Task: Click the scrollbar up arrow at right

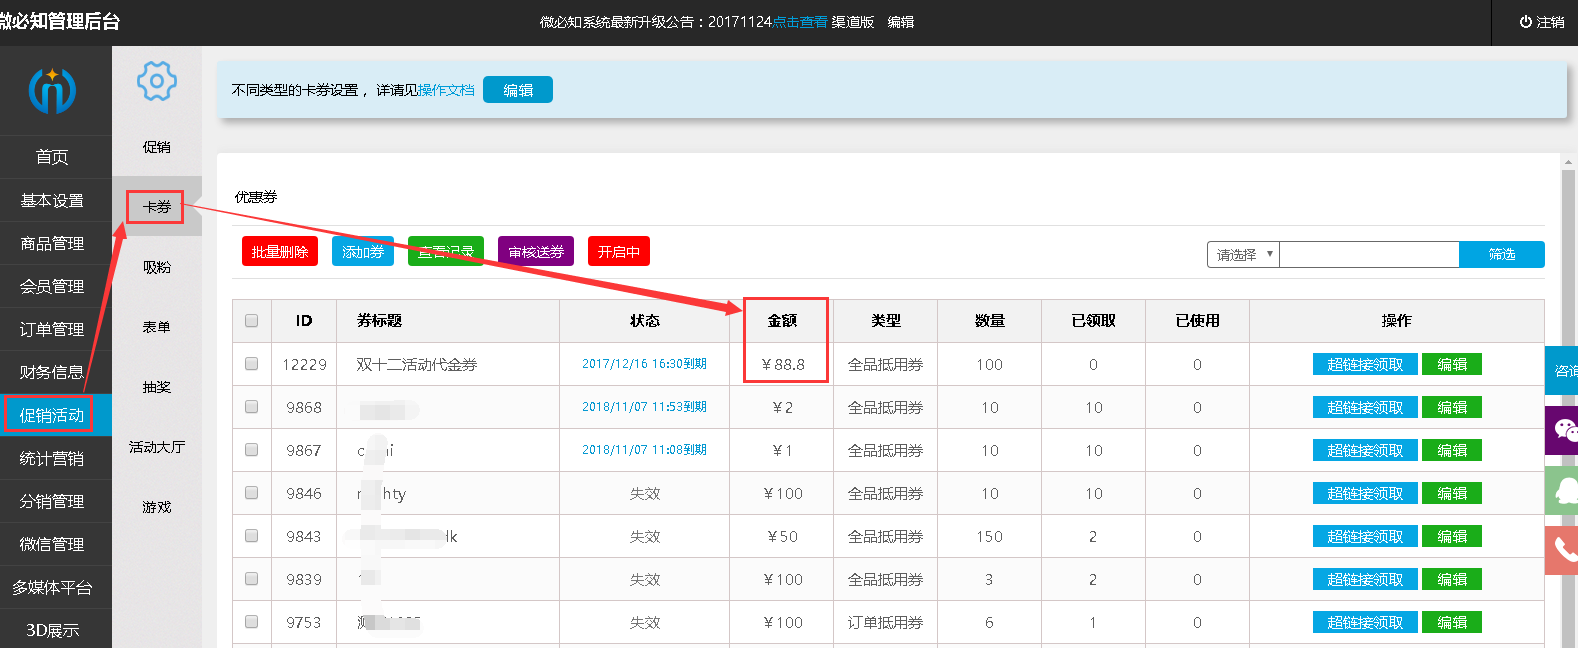Action: point(1568,162)
